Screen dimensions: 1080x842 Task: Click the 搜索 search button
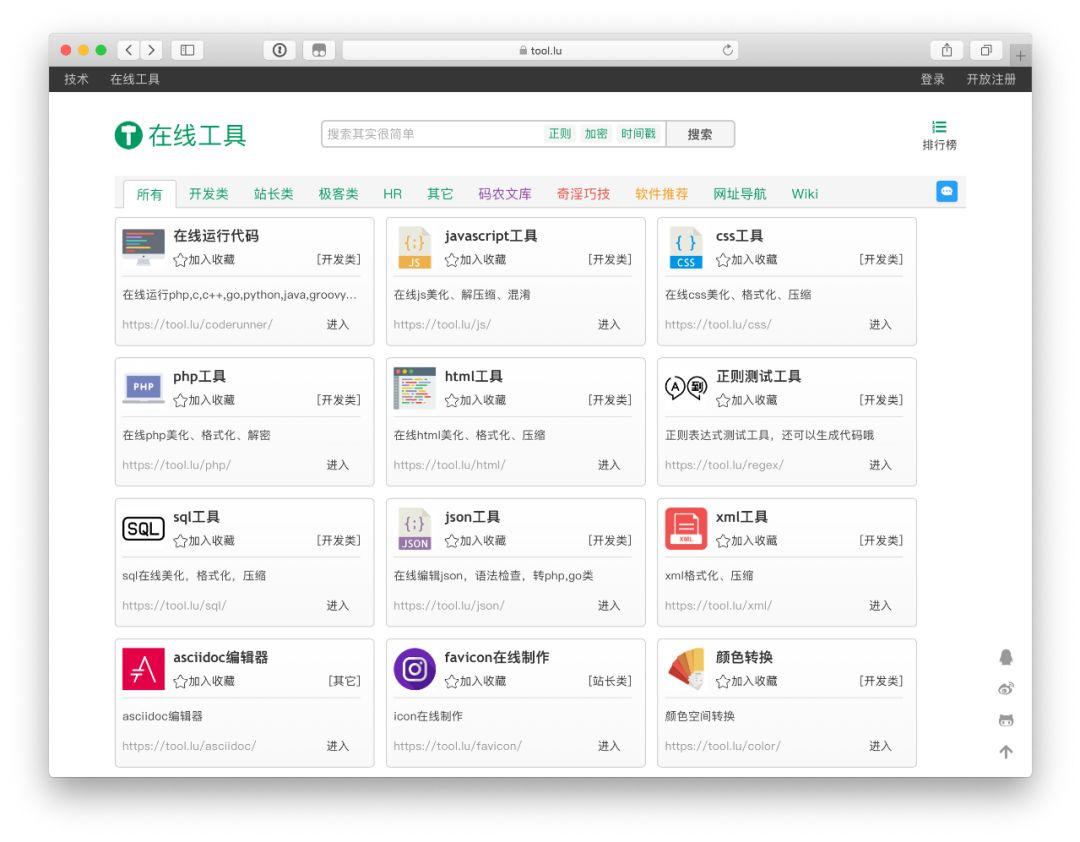pyautogui.click(x=700, y=133)
